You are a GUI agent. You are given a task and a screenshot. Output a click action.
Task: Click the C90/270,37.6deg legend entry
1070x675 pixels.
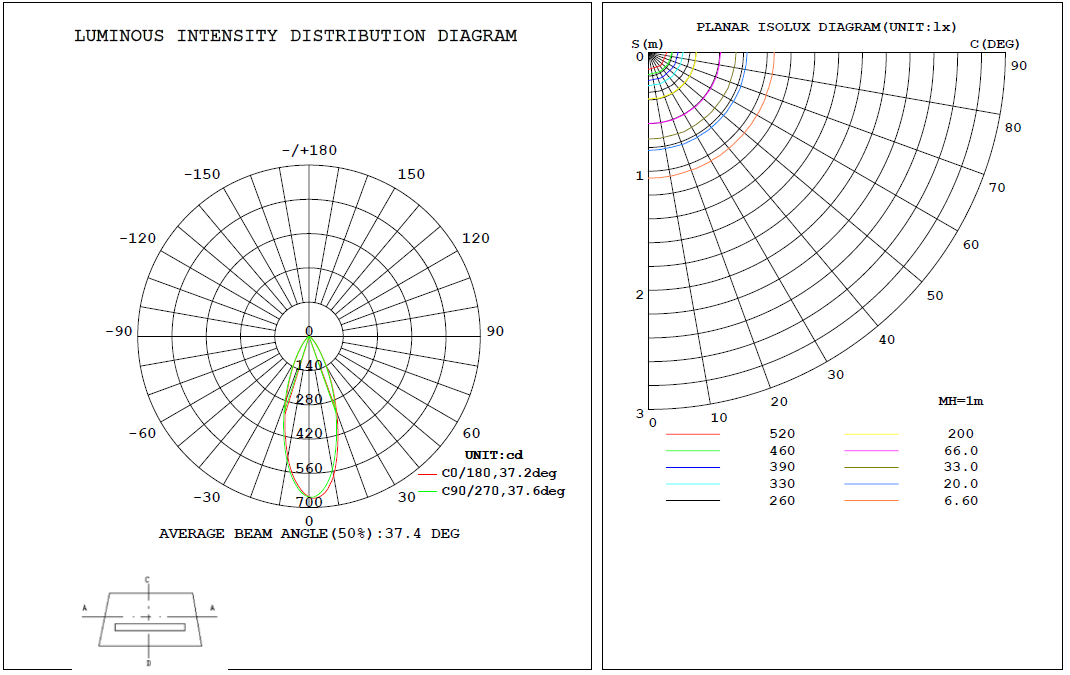492,491
